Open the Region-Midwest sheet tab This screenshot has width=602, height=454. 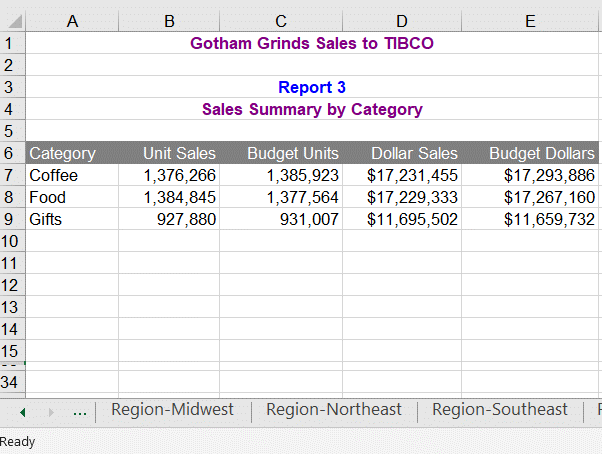tap(172, 410)
